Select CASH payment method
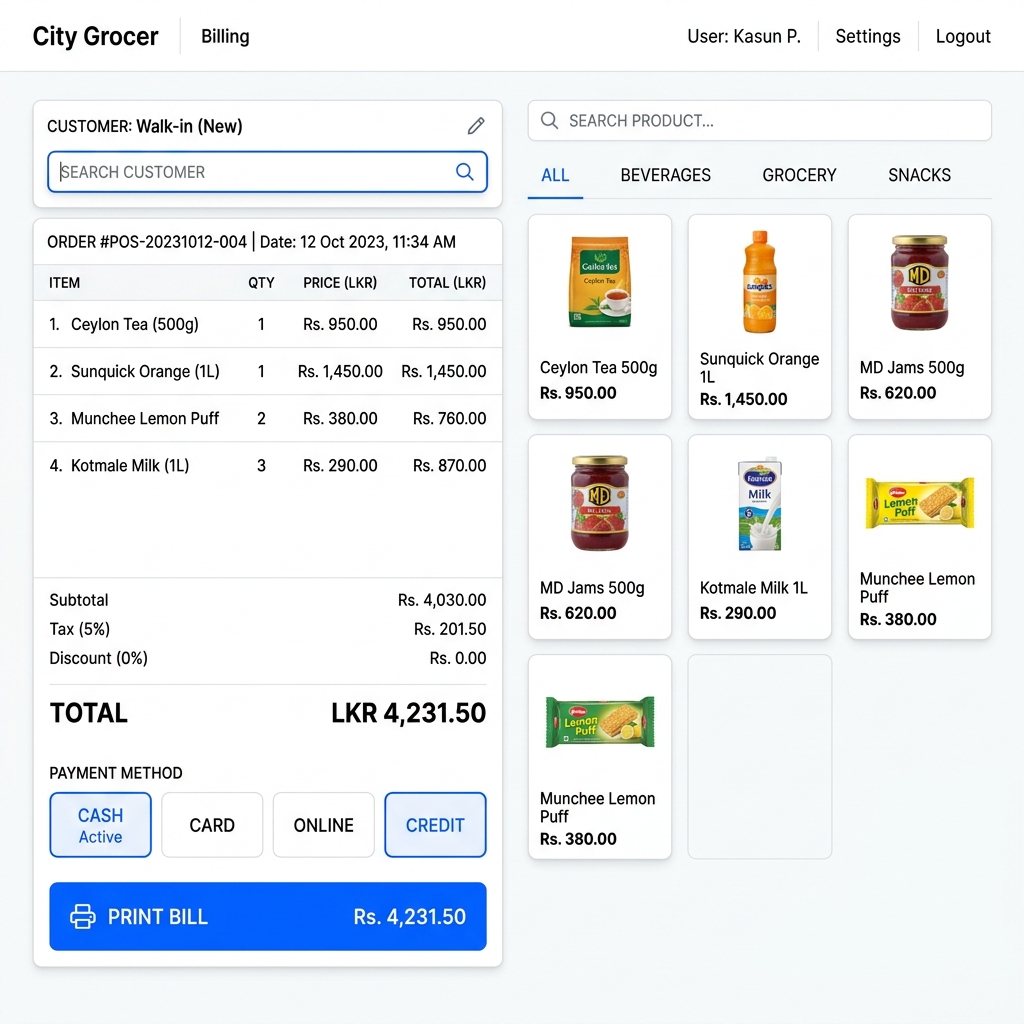 click(x=101, y=825)
